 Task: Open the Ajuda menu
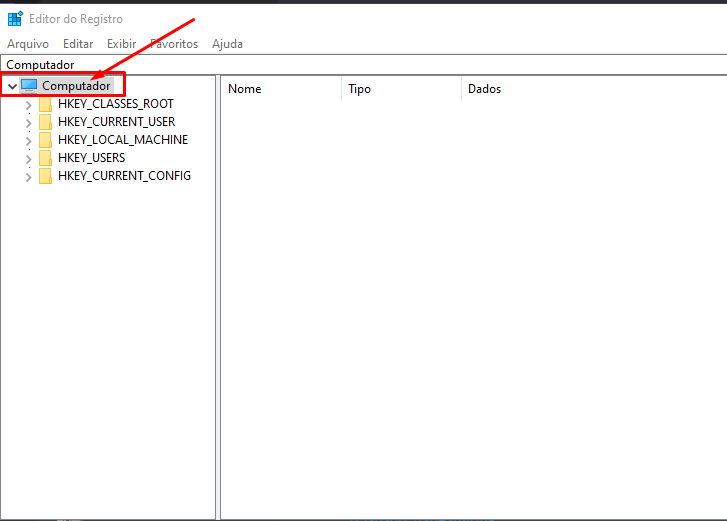(227, 44)
